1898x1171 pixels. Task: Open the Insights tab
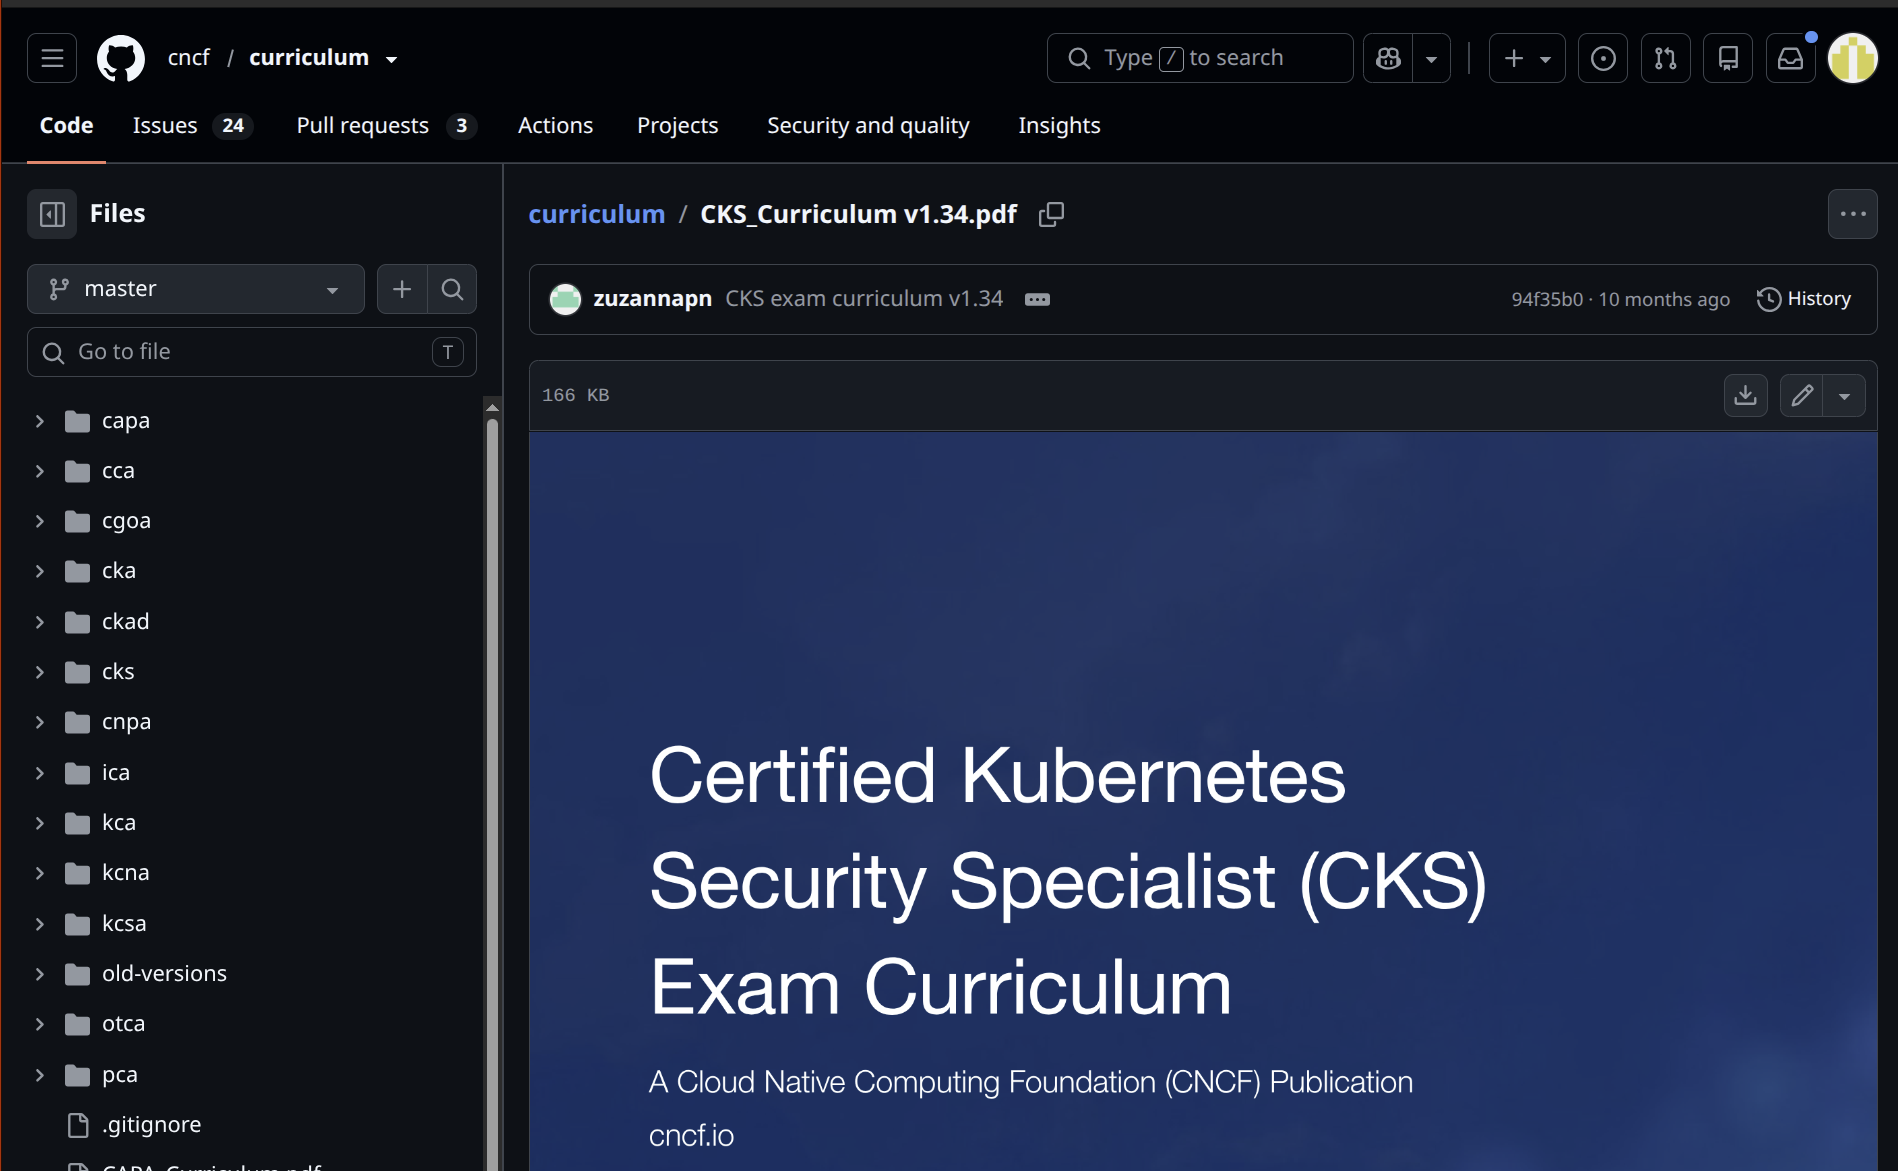pos(1059,125)
